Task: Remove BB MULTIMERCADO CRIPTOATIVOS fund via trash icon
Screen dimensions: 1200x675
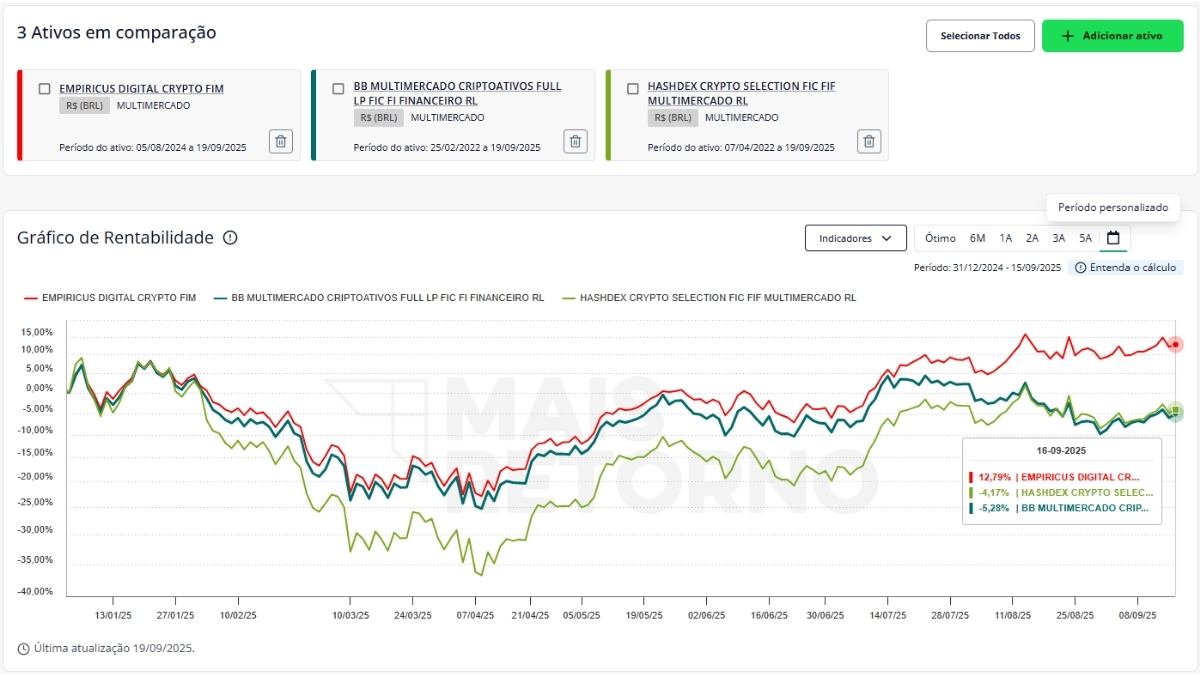Action: point(575,141)
